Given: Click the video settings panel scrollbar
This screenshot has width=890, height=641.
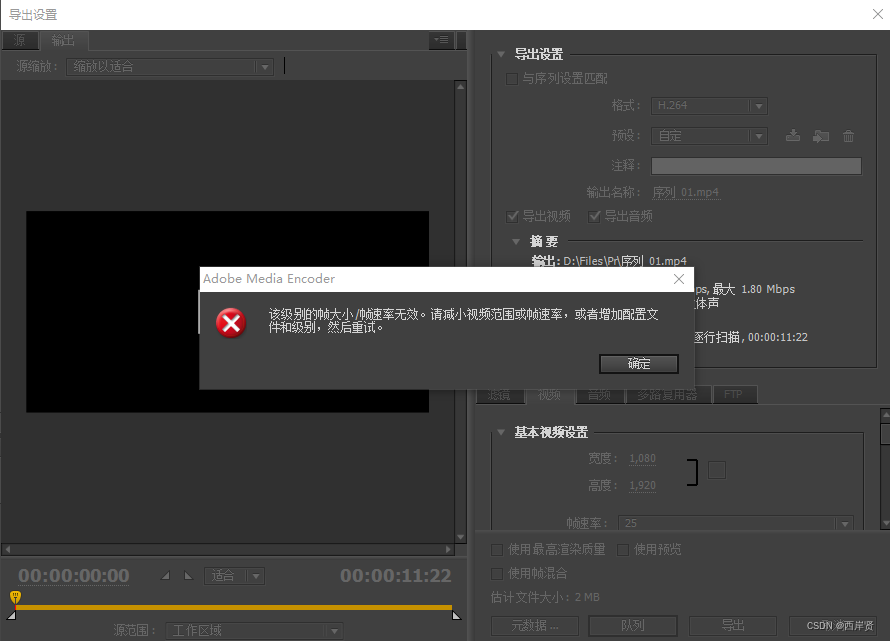Looking at the screenshot, I should (885, 469).
